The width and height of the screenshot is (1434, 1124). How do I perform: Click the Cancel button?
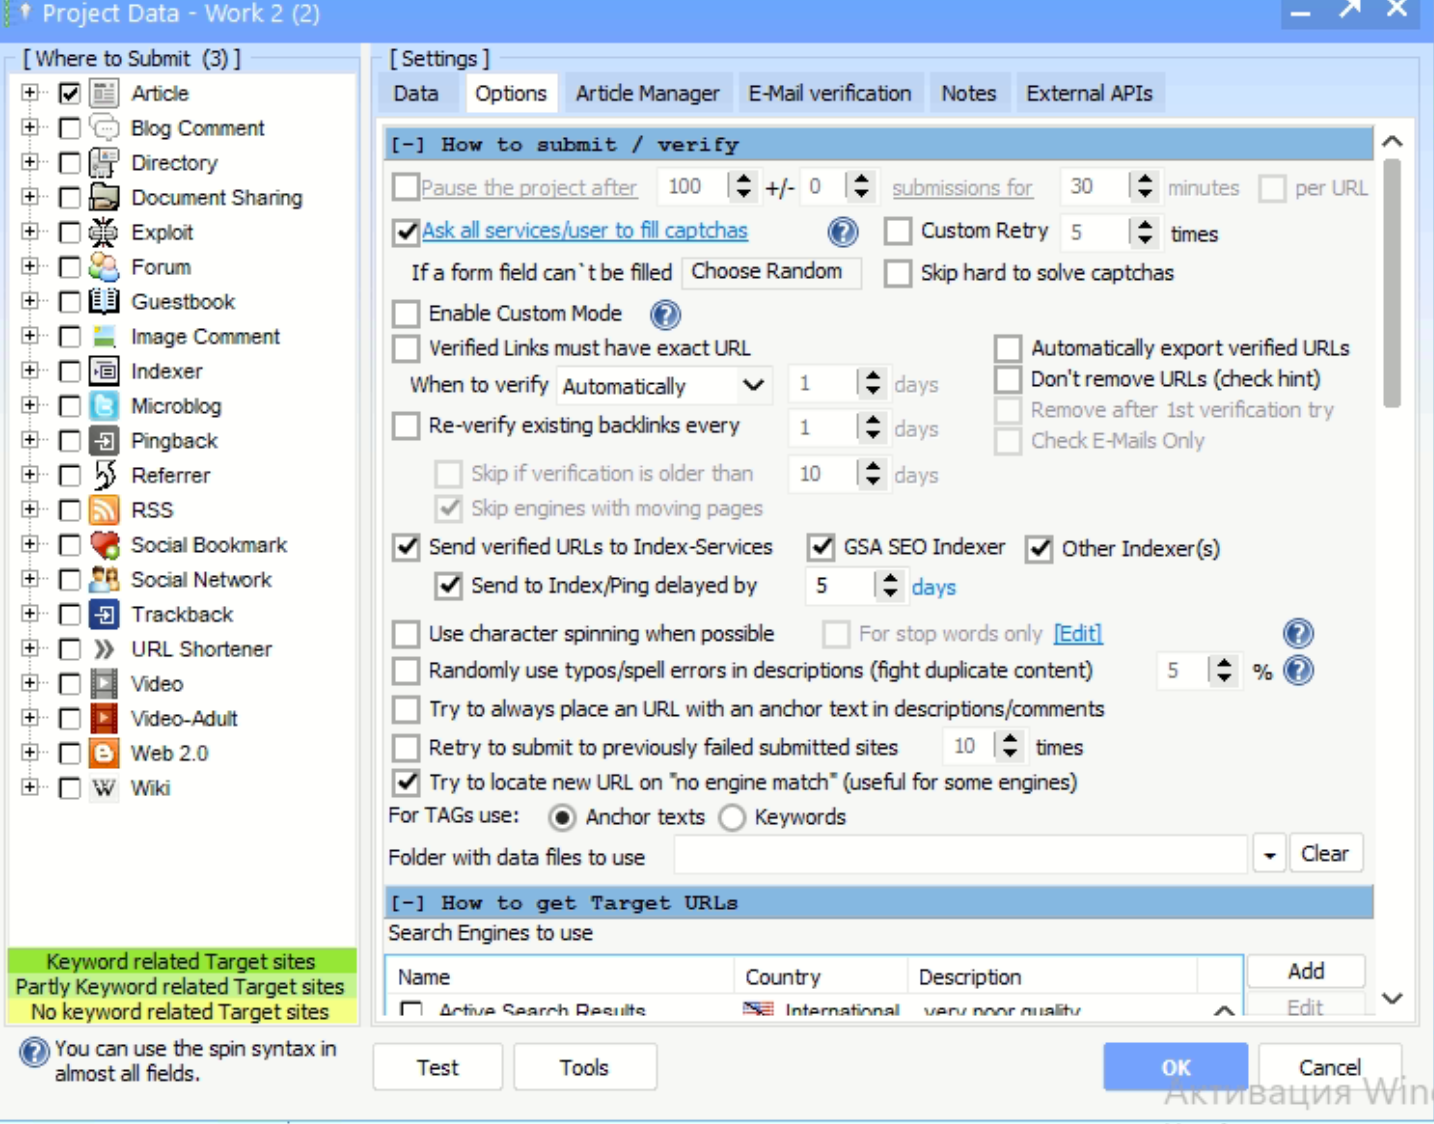coord(1330,1067)
